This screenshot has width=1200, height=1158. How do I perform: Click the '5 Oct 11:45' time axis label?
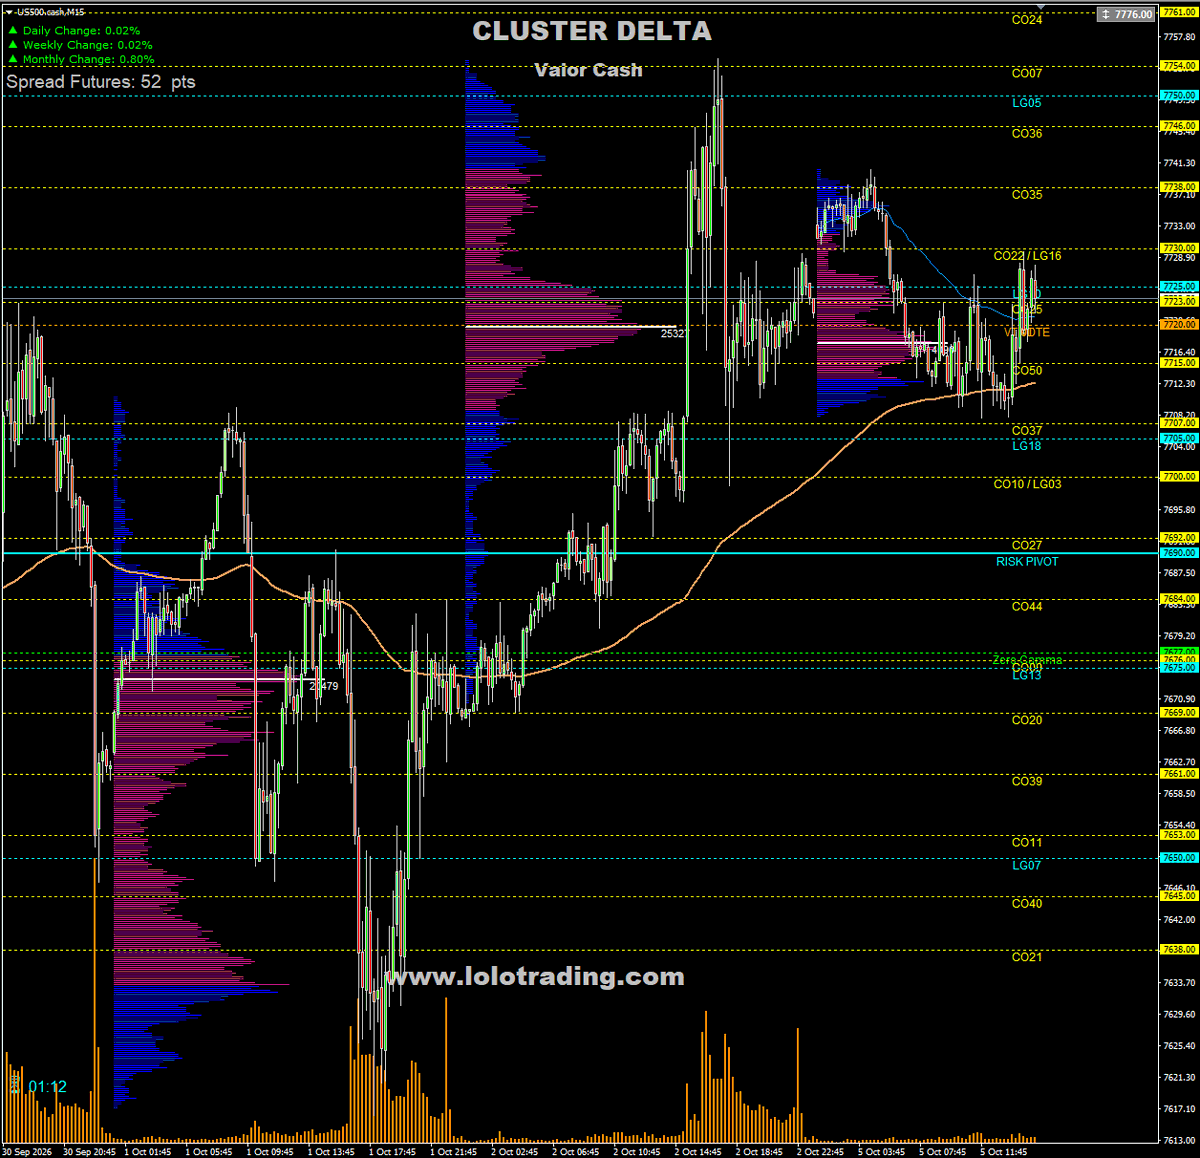1004,1152
